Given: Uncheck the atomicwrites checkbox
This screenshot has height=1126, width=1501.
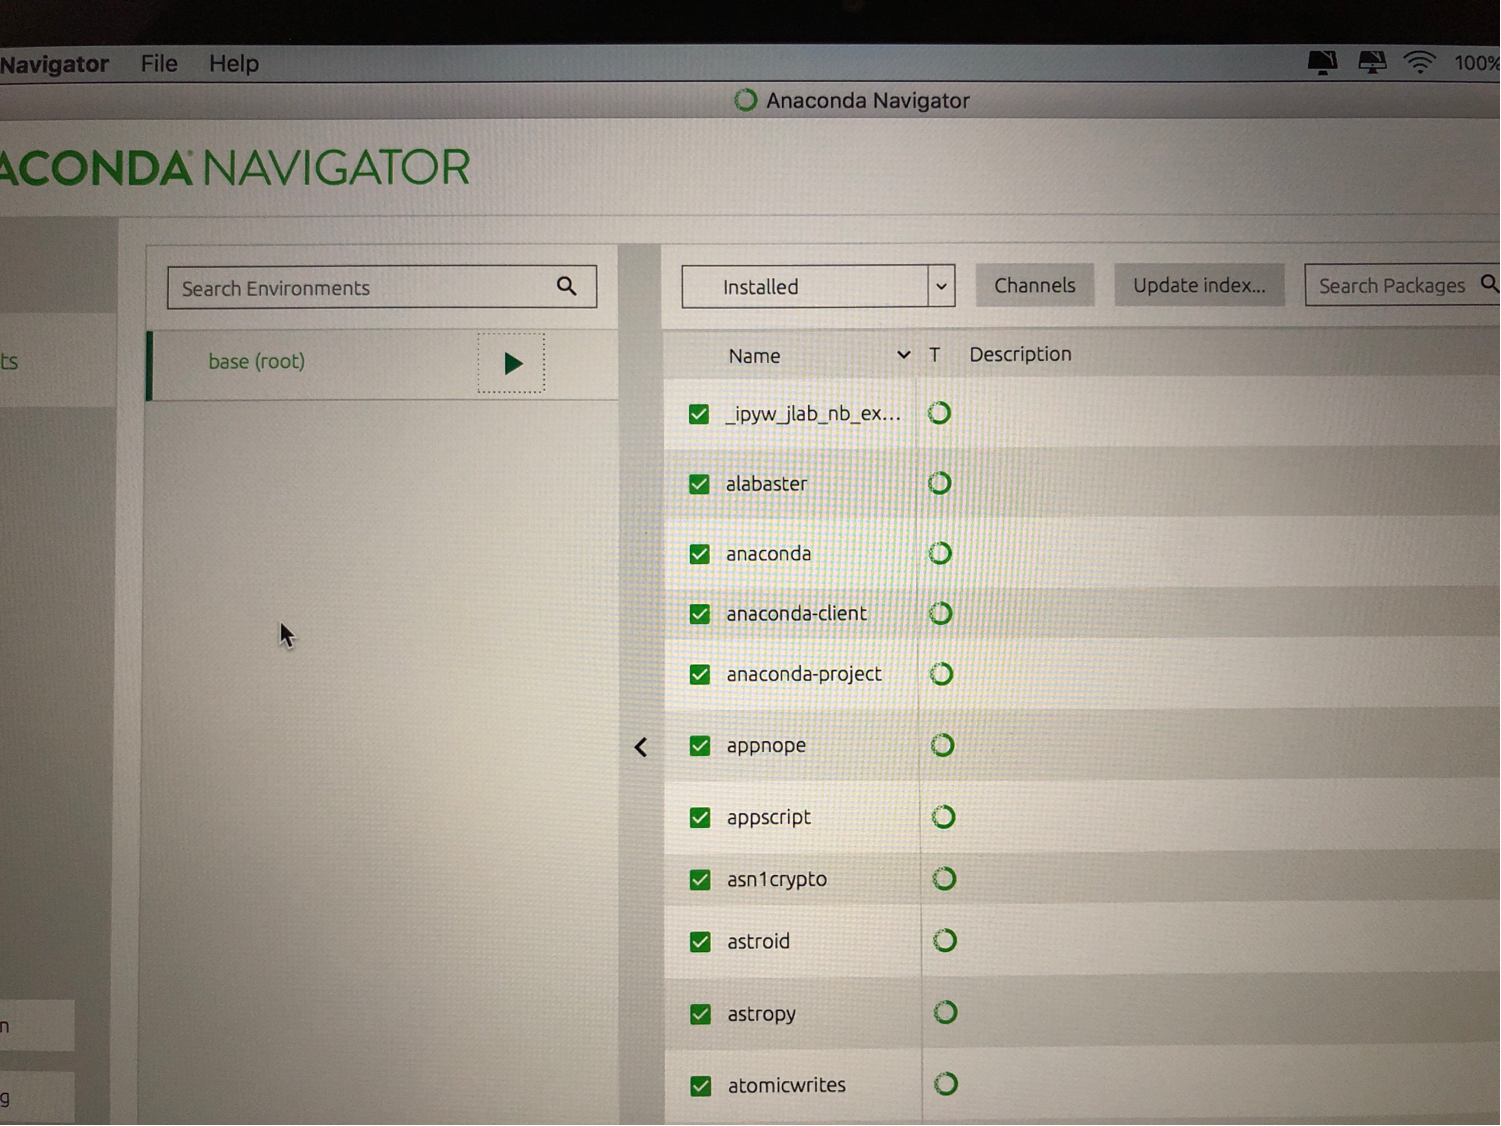Looking at the screenshot, I should [701, 1086].
